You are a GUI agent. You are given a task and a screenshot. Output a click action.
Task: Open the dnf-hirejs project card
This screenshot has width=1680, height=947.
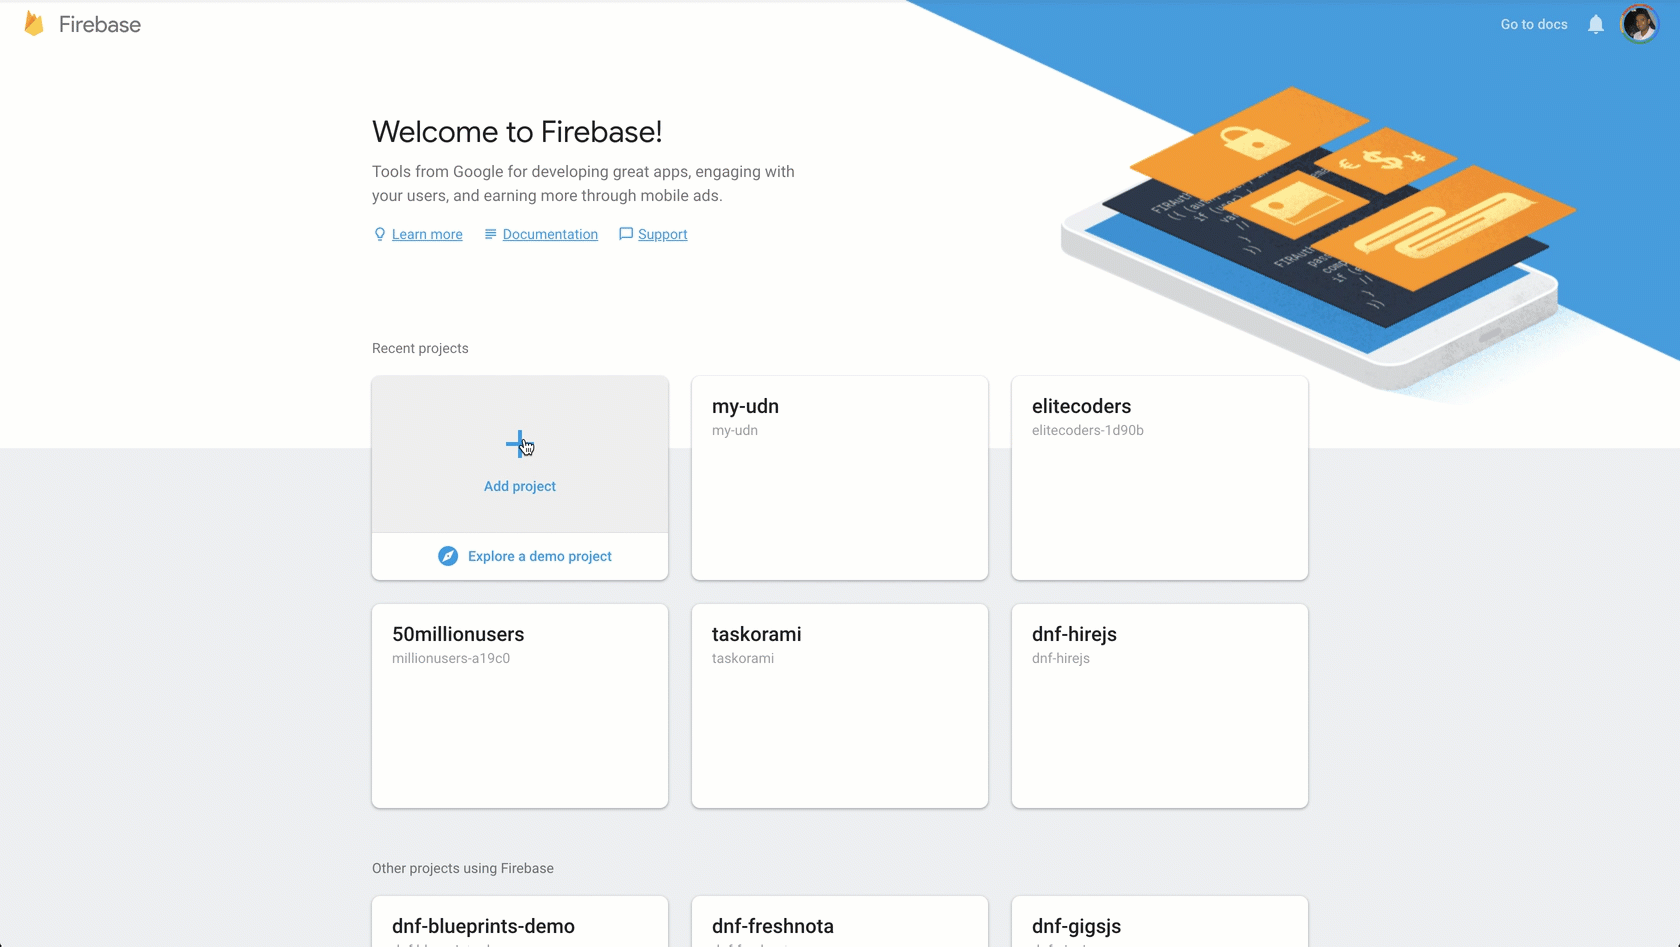(x=1160, y=706)
